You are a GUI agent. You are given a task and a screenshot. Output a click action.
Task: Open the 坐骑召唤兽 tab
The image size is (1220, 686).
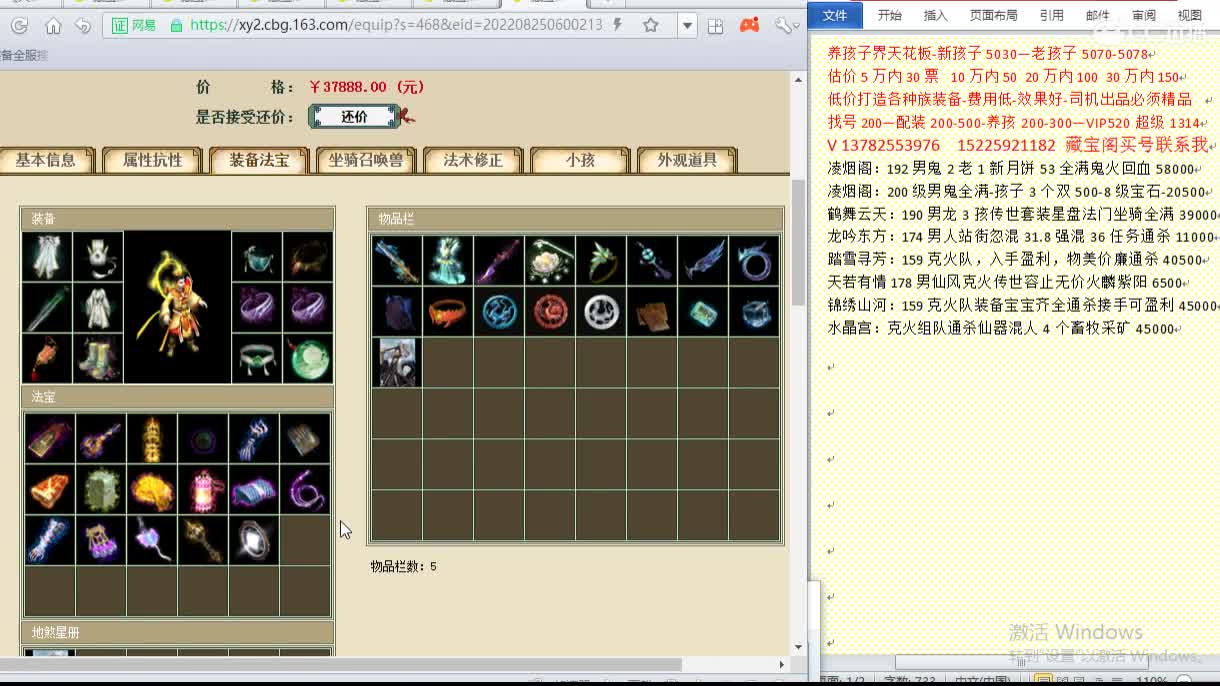tap(366, 160)
